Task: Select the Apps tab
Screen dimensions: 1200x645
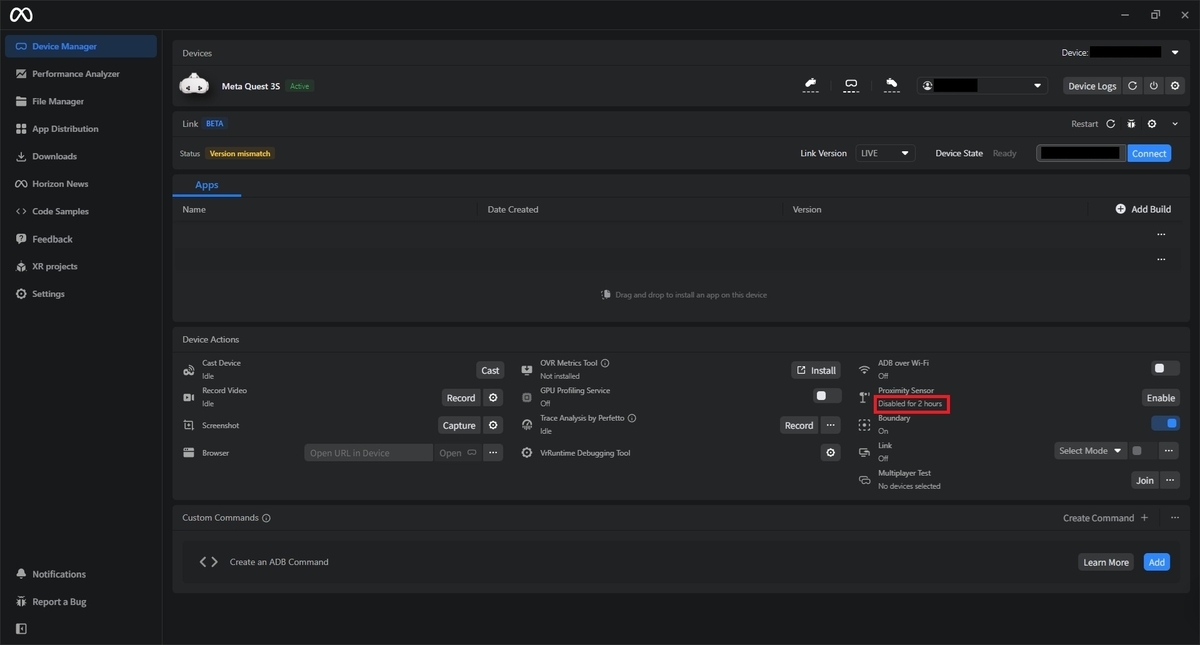Action: tap(207, 185)
